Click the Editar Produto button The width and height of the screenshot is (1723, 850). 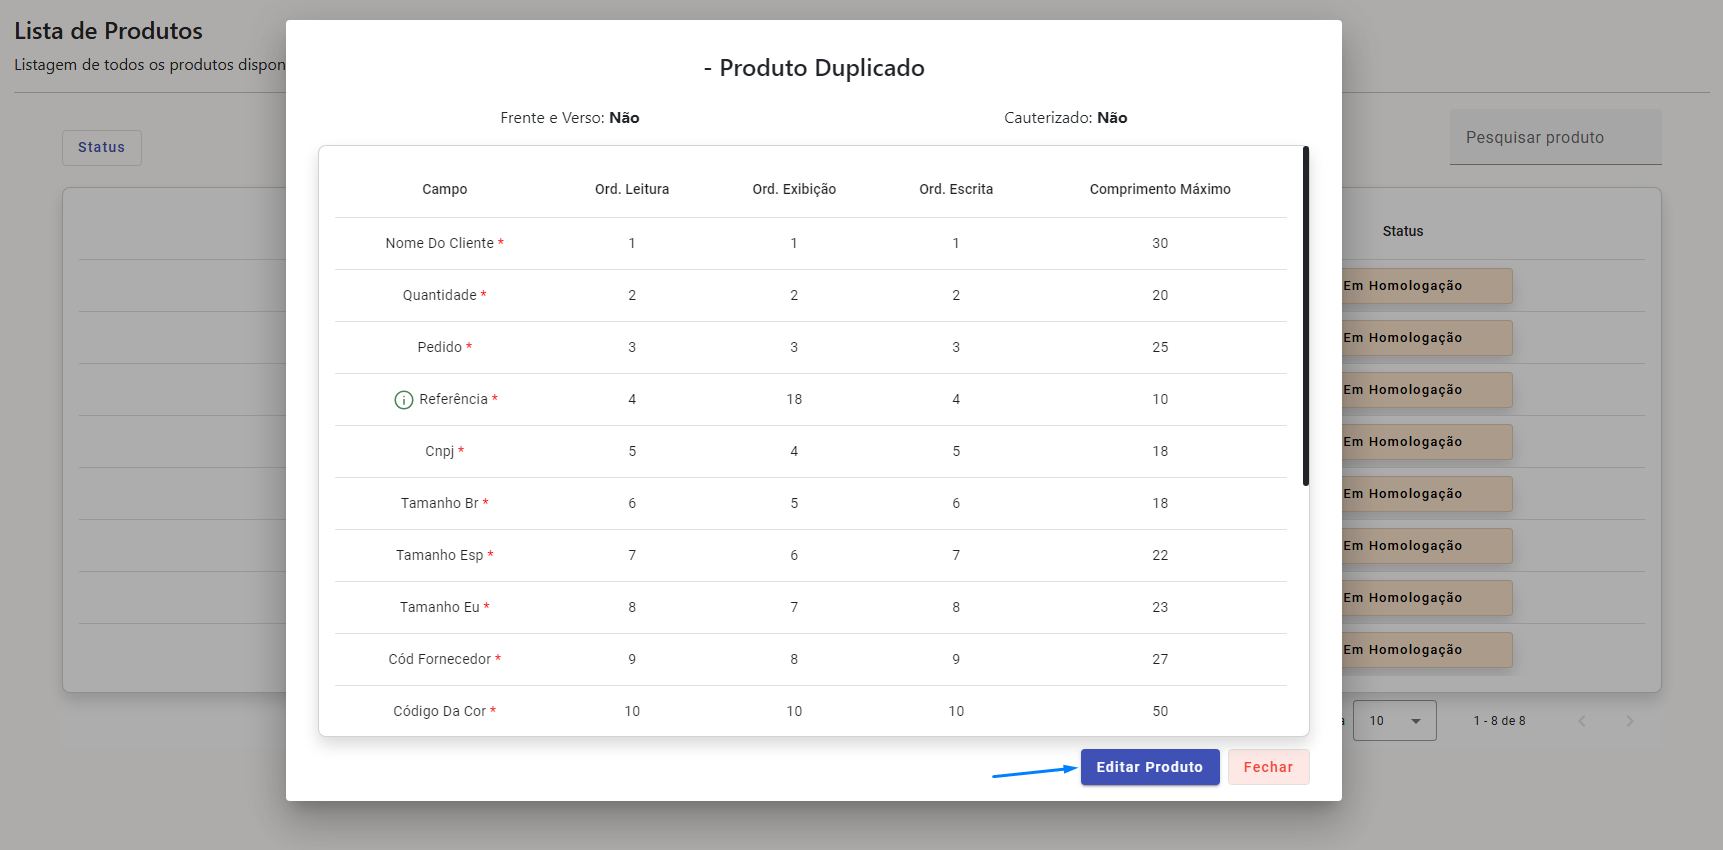1149,767
